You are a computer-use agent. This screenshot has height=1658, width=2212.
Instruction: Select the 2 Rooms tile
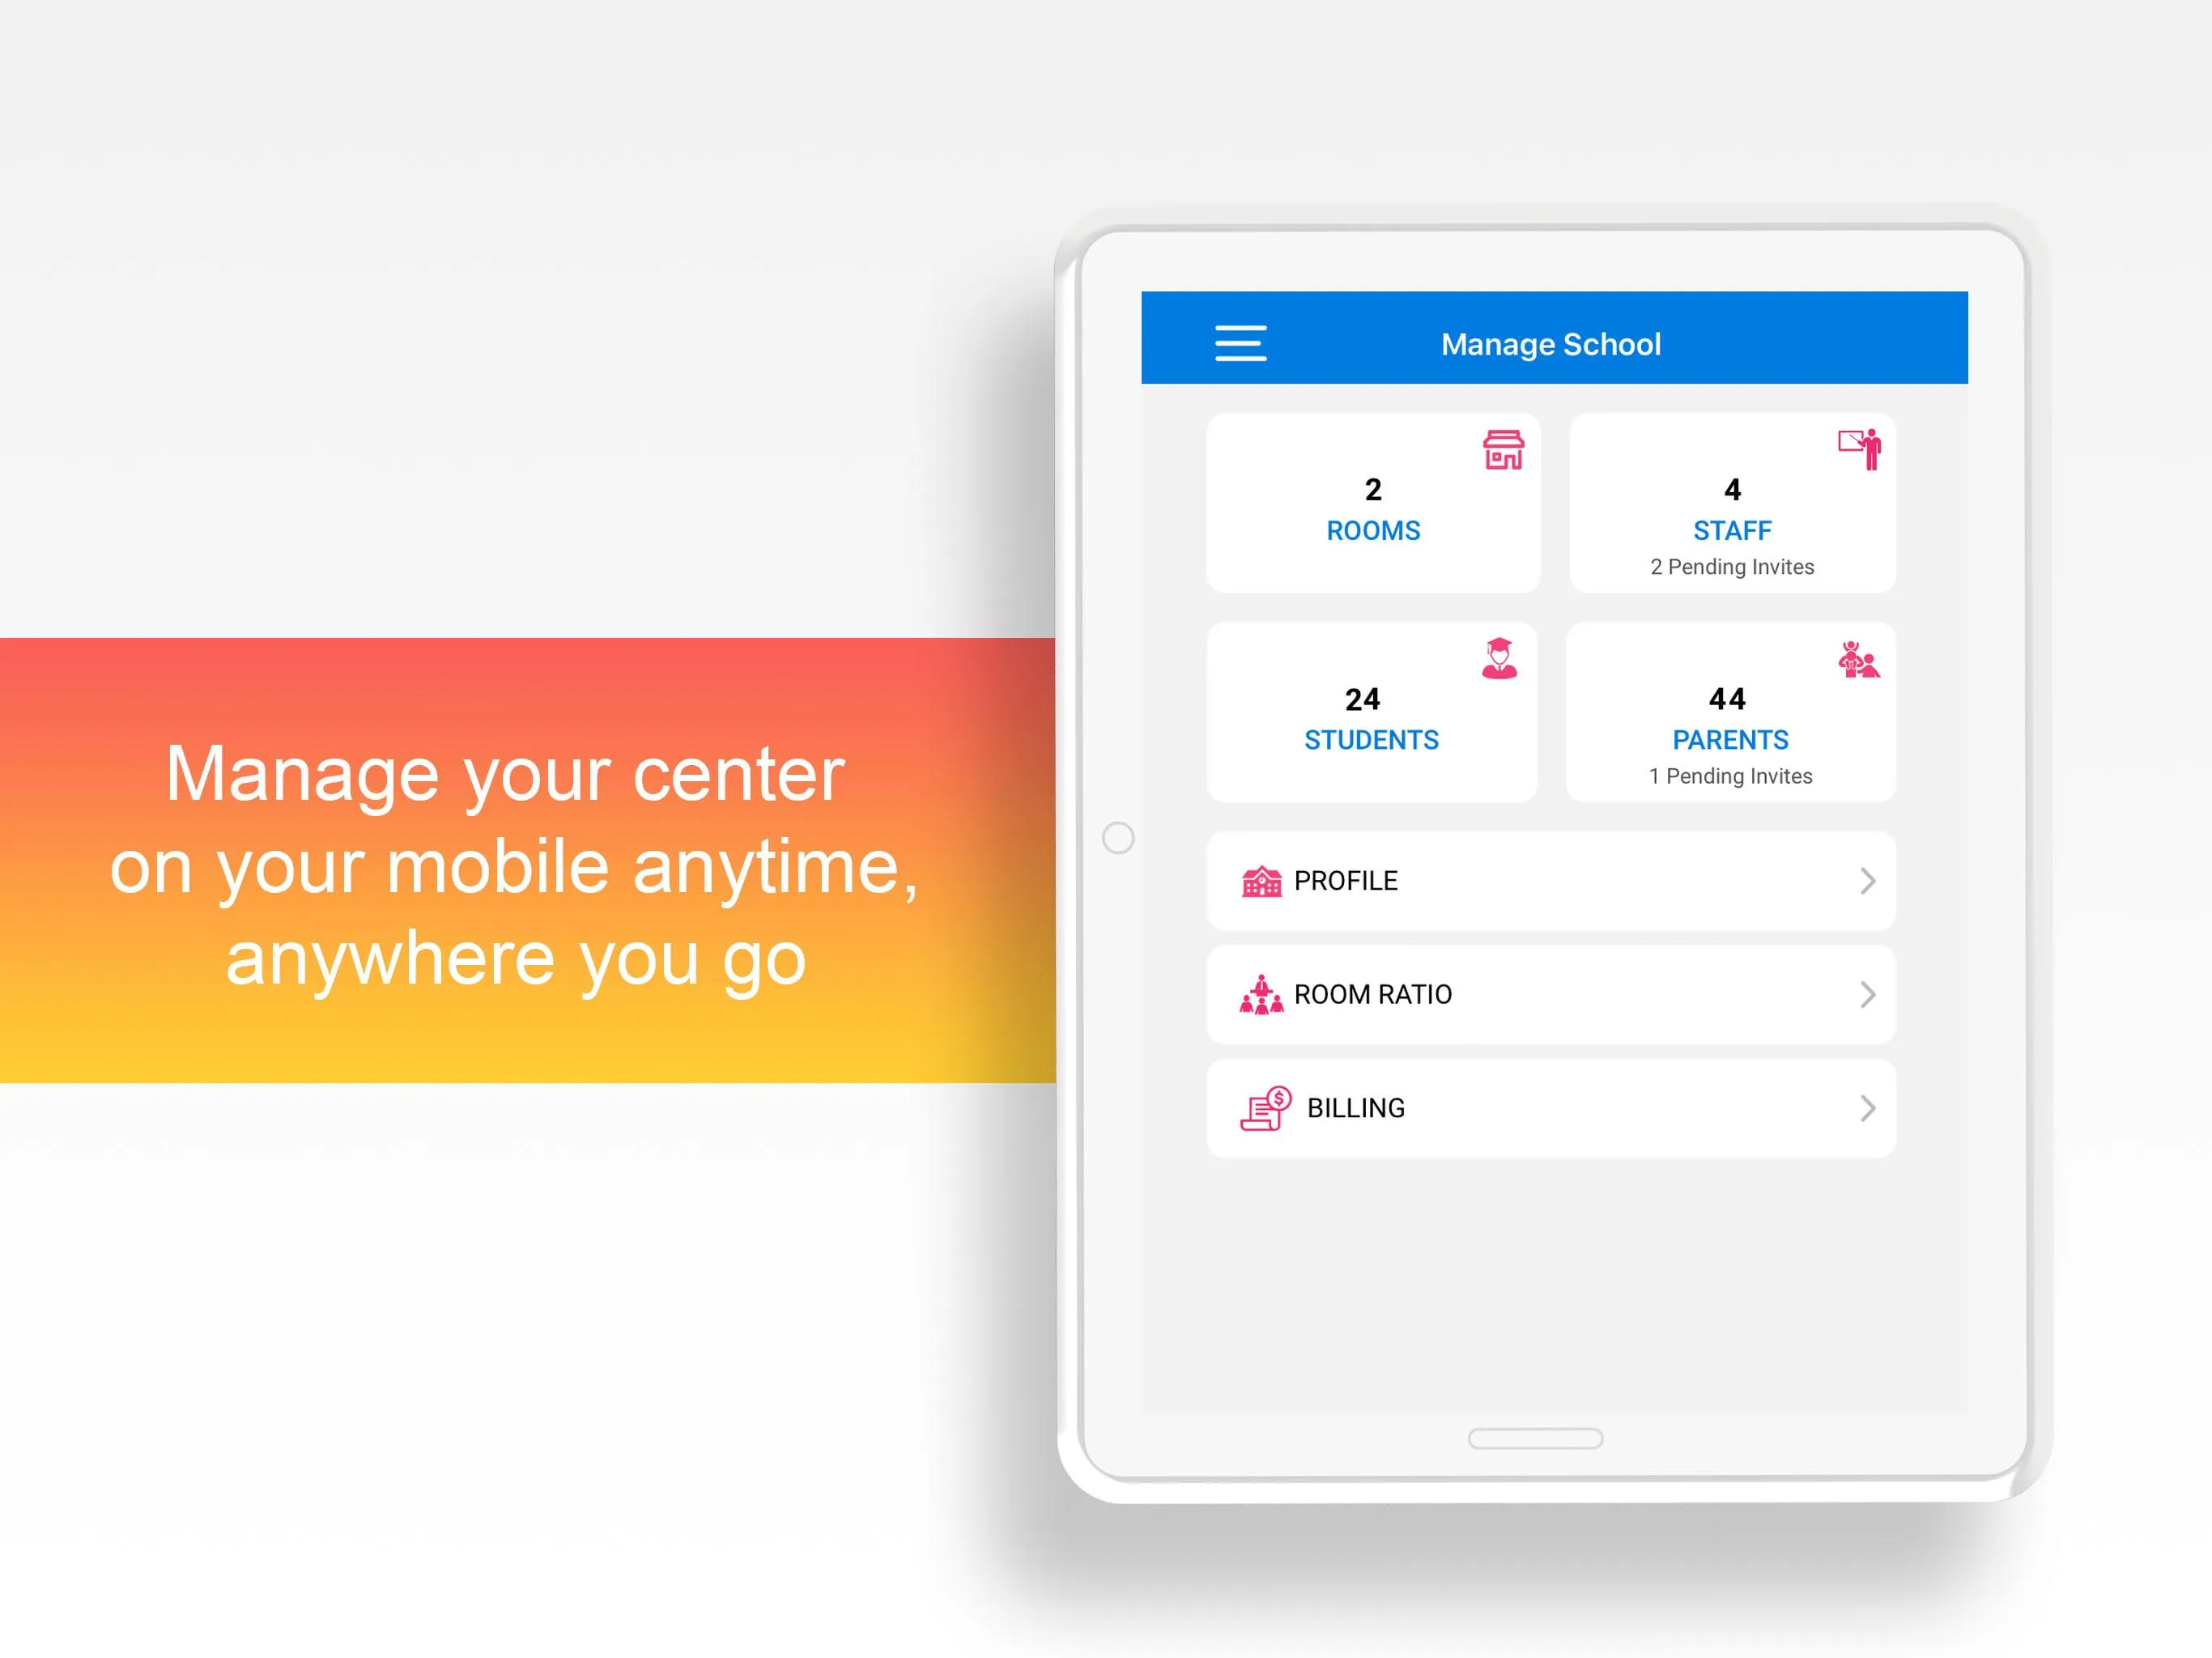point(1372,505)
